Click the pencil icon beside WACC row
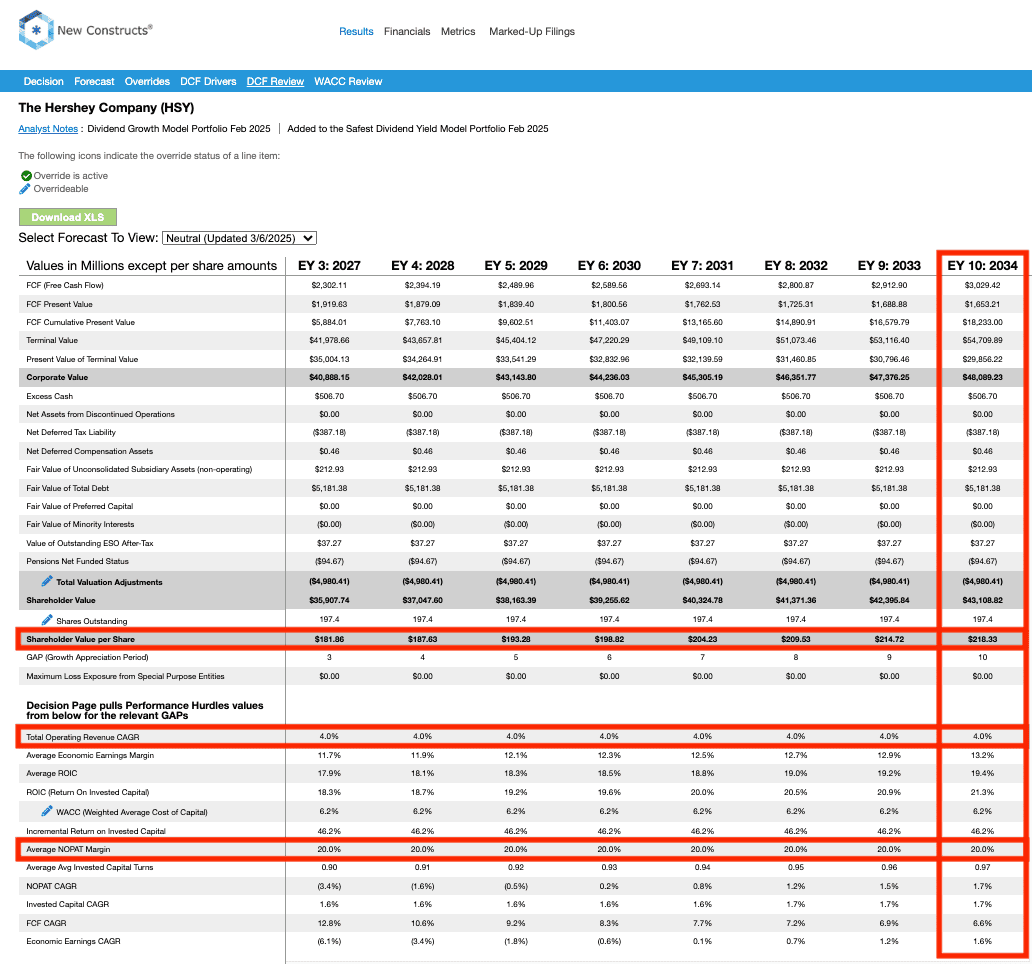 [x=47, y=811]
